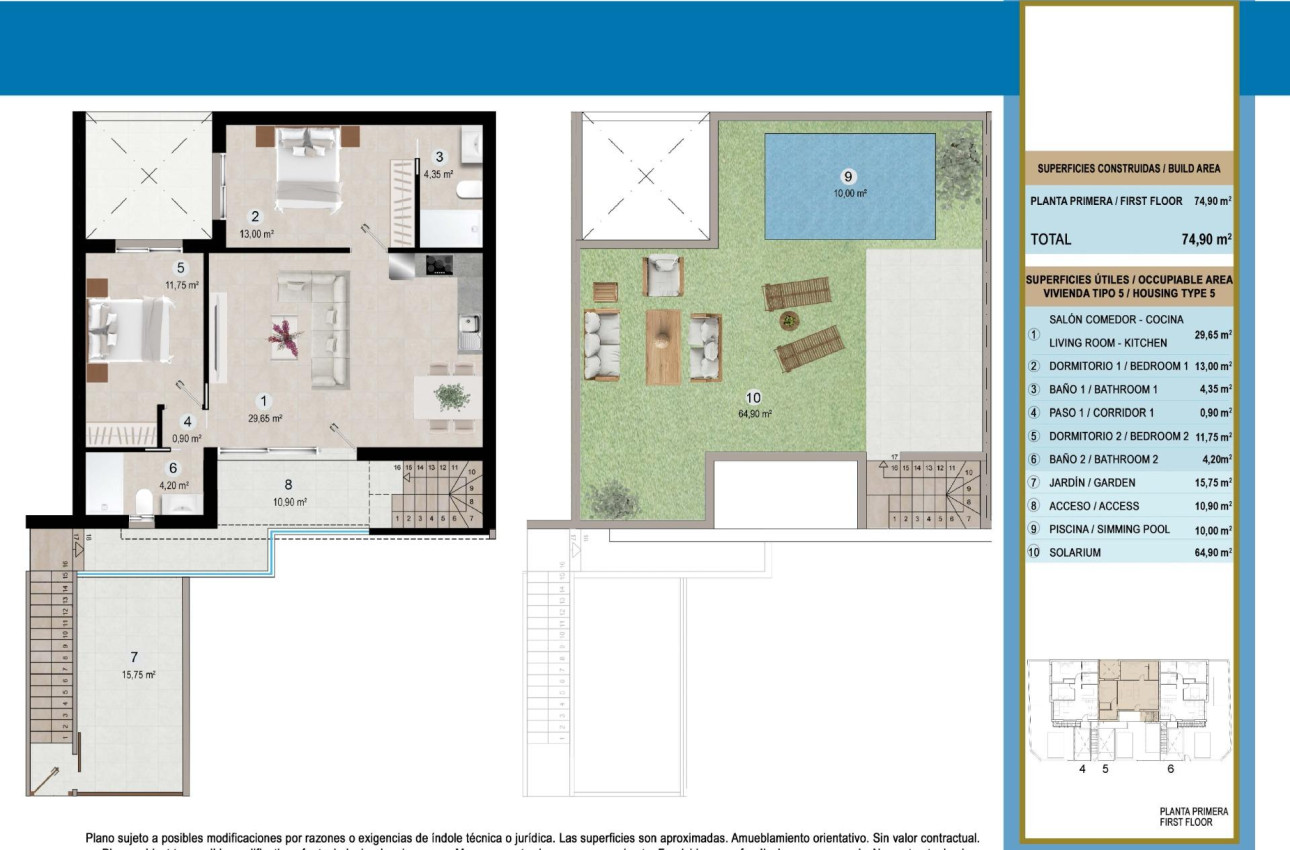
Task: Click circled number 10 in the legend
Action: [1035, 552]
